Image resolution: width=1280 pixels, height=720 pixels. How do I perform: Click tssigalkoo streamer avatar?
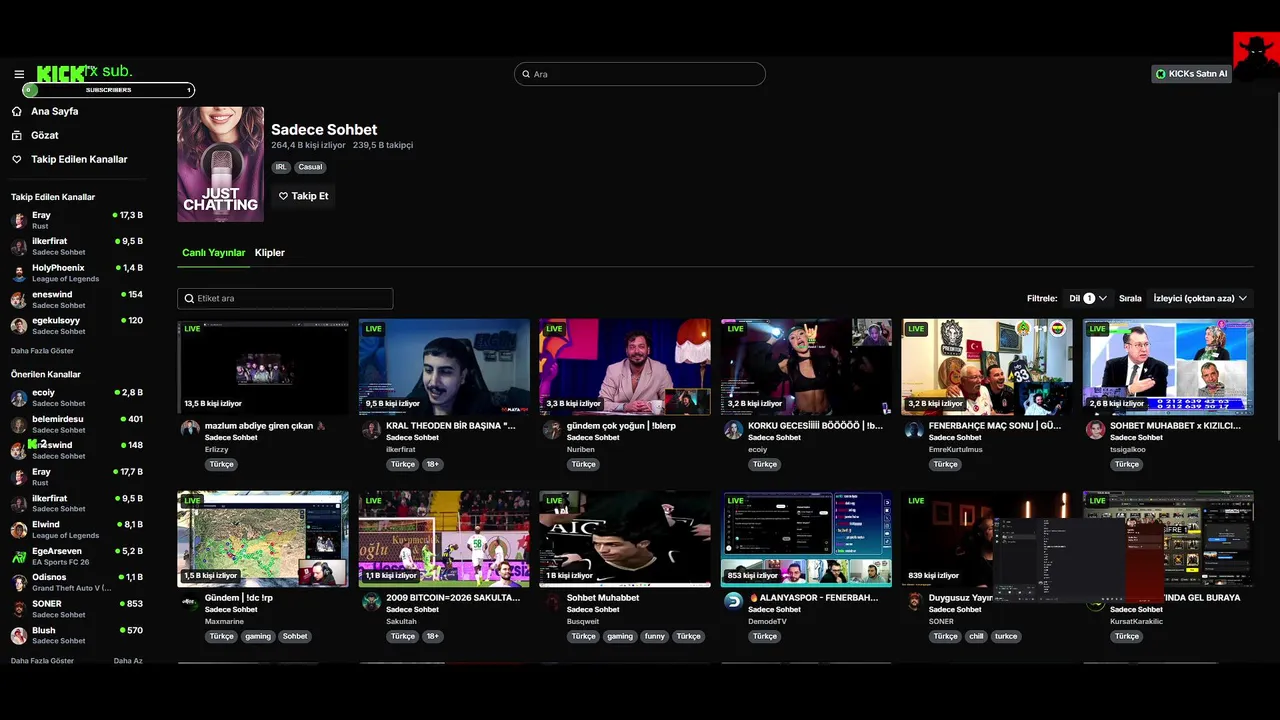(1095, 429)
